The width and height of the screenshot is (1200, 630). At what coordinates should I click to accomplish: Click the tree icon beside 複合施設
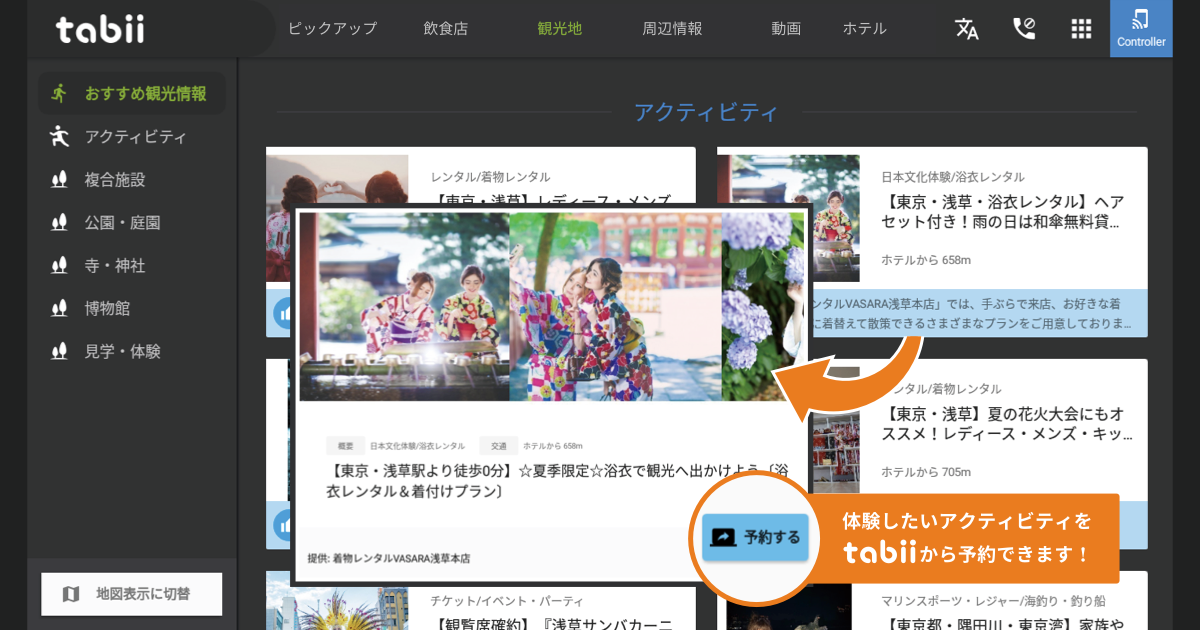coord(60,180)
